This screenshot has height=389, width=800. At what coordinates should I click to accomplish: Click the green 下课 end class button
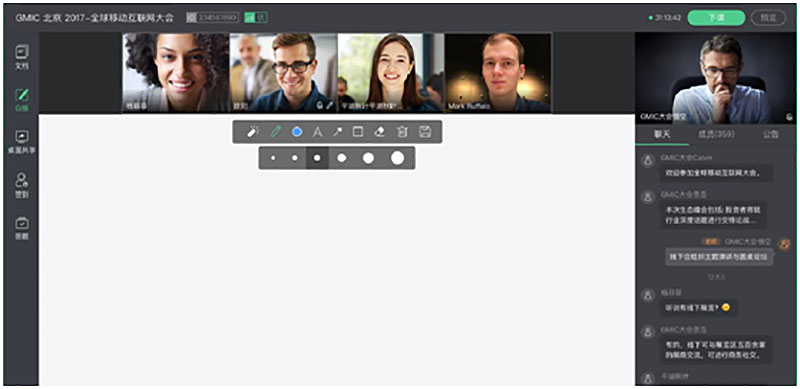click(x=716, y=17)
